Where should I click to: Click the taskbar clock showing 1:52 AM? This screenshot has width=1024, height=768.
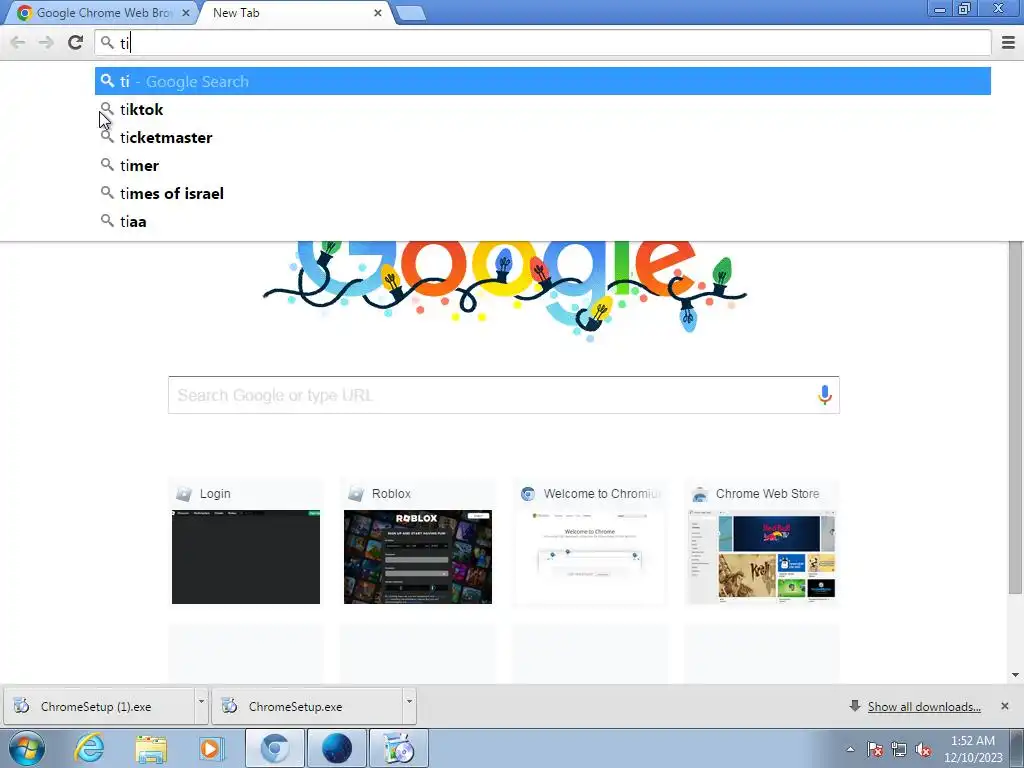972,749
